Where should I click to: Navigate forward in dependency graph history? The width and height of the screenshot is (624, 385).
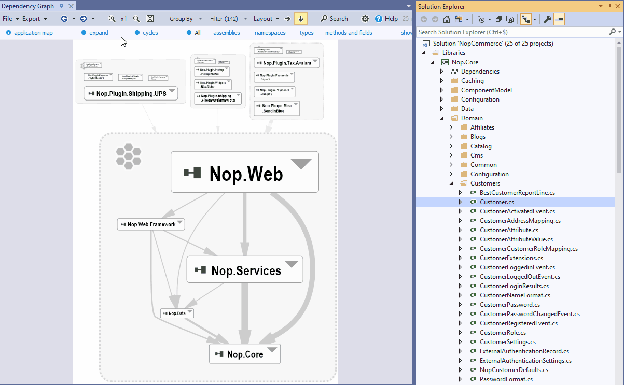point(83,19)
